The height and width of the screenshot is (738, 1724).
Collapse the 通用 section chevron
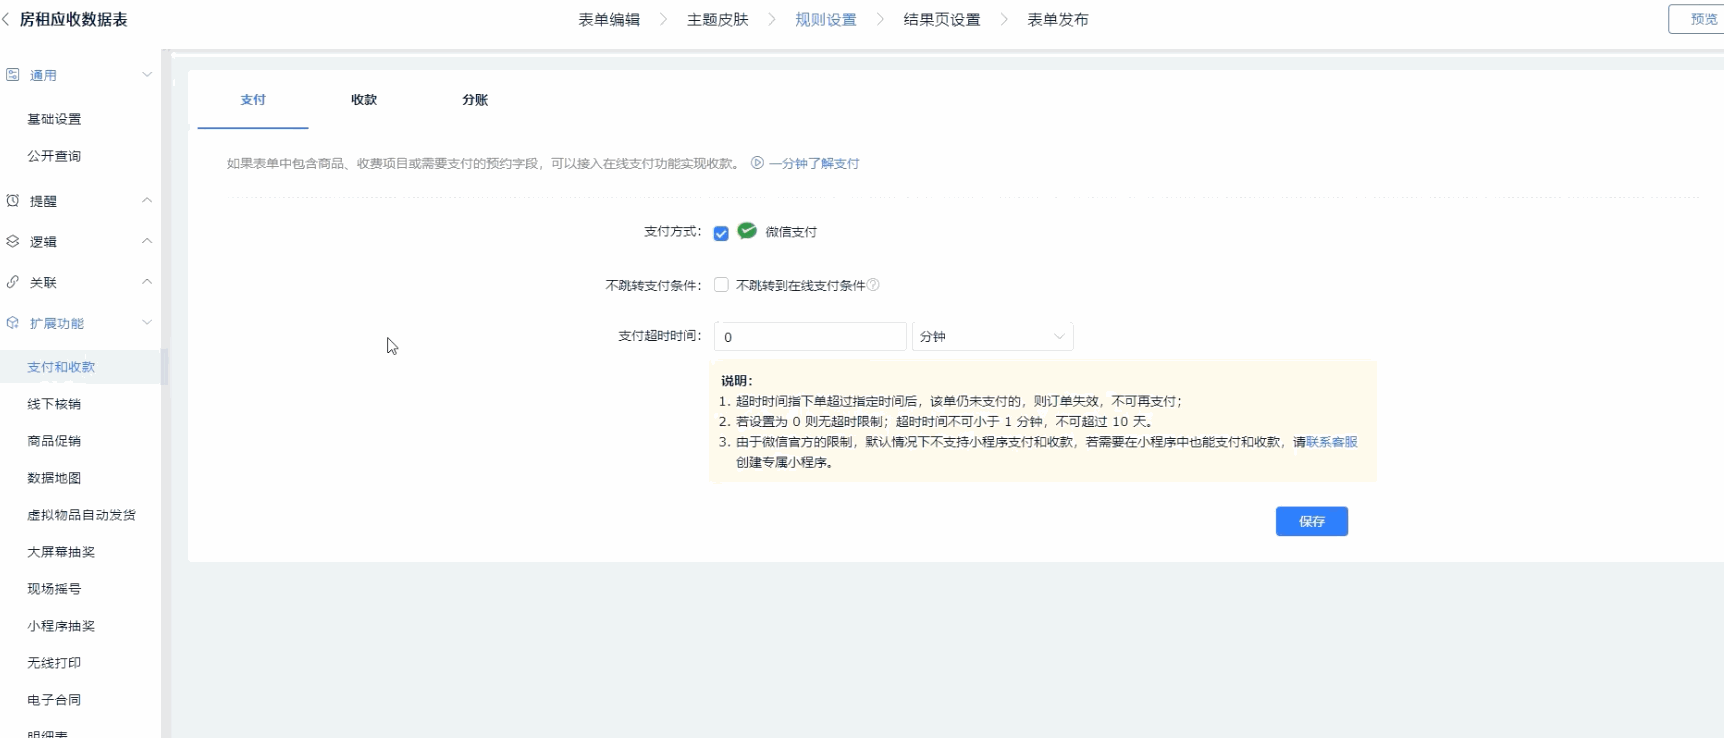click(147, 75)
